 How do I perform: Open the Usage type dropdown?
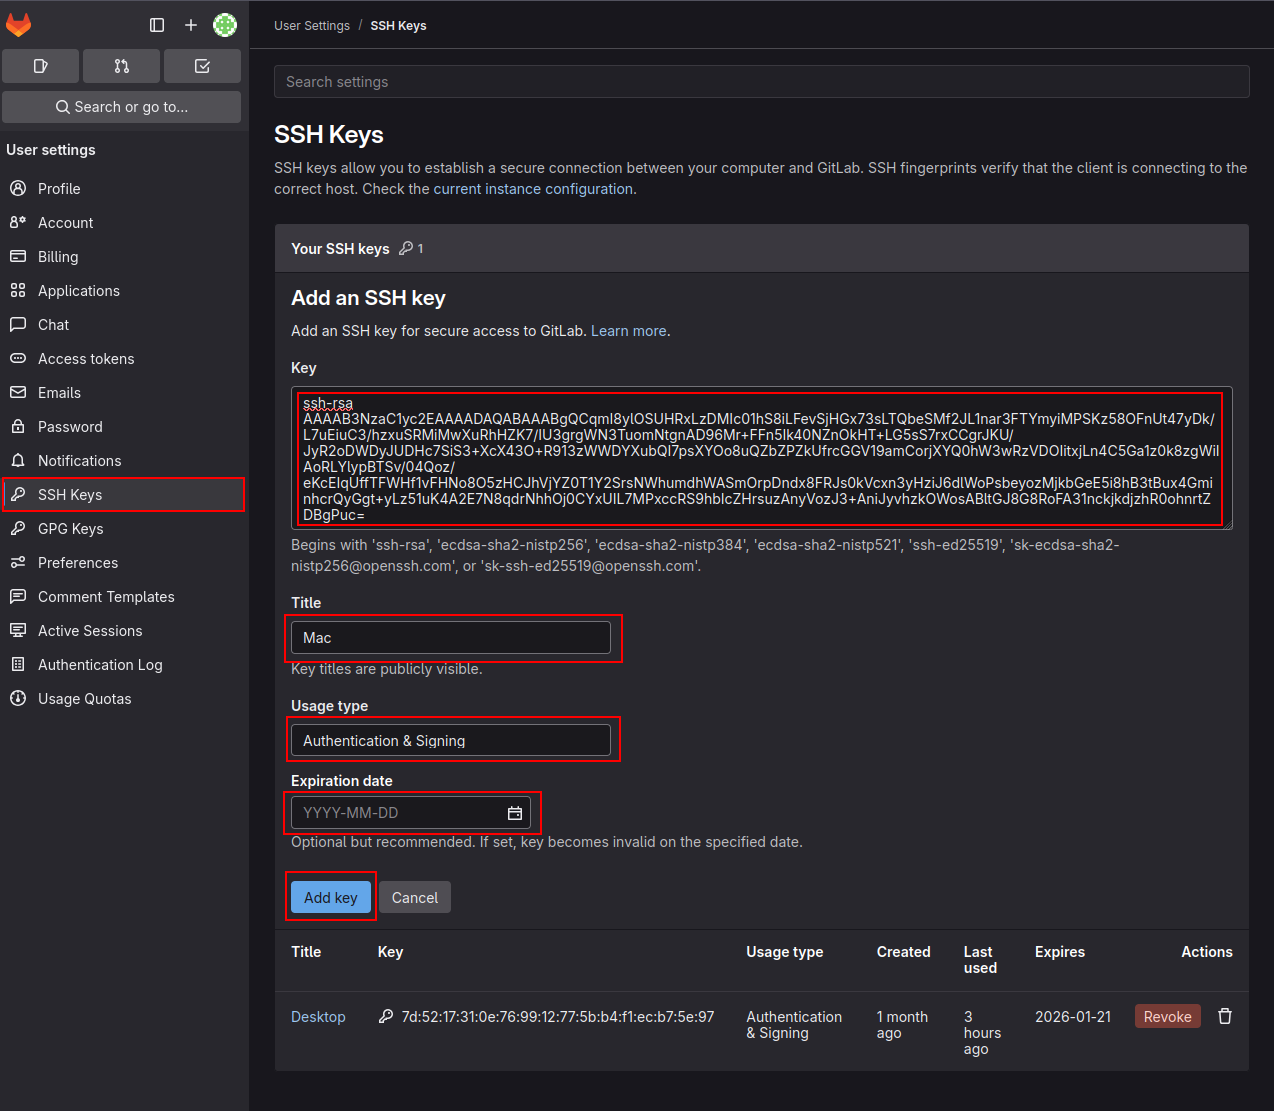[451, 740]
